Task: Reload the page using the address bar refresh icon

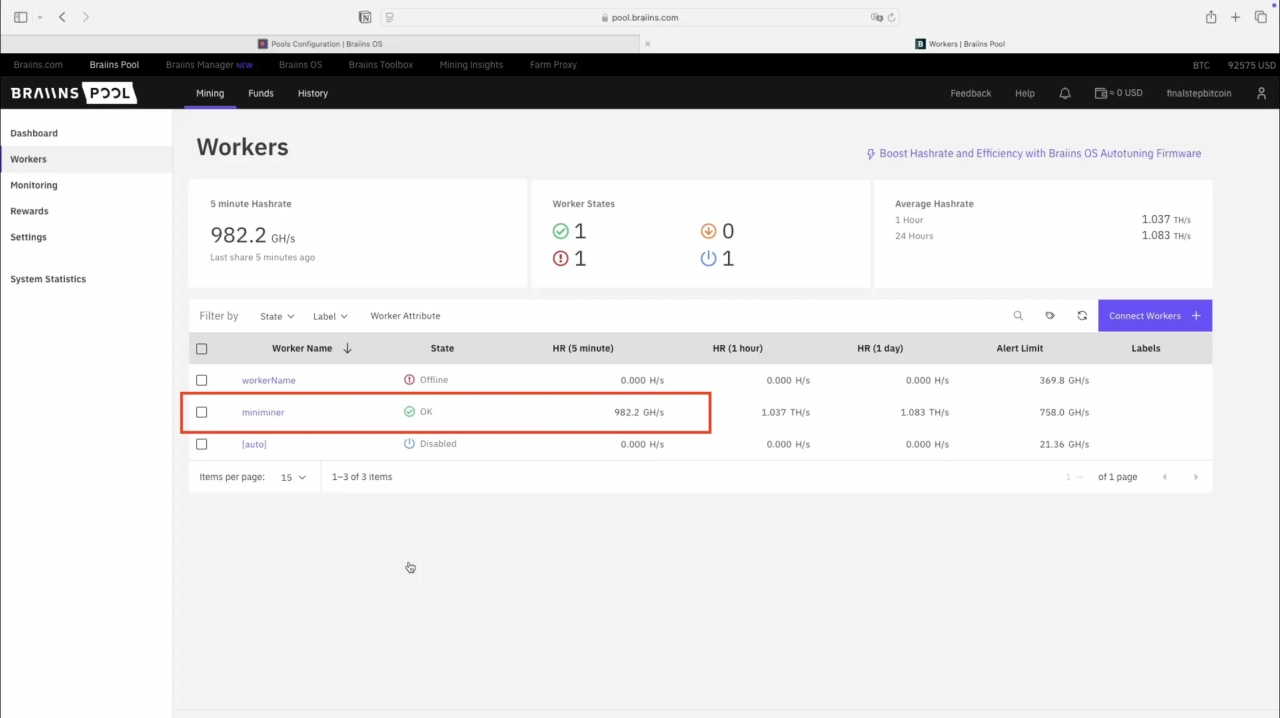Action: pyautogui.click(x=891, y=17)
